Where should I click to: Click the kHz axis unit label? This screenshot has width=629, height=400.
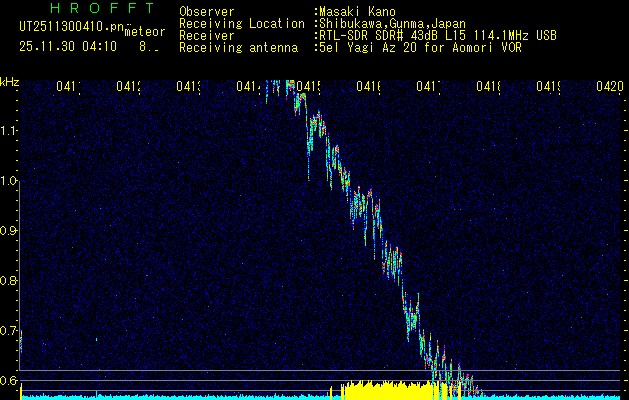(10, 81)
